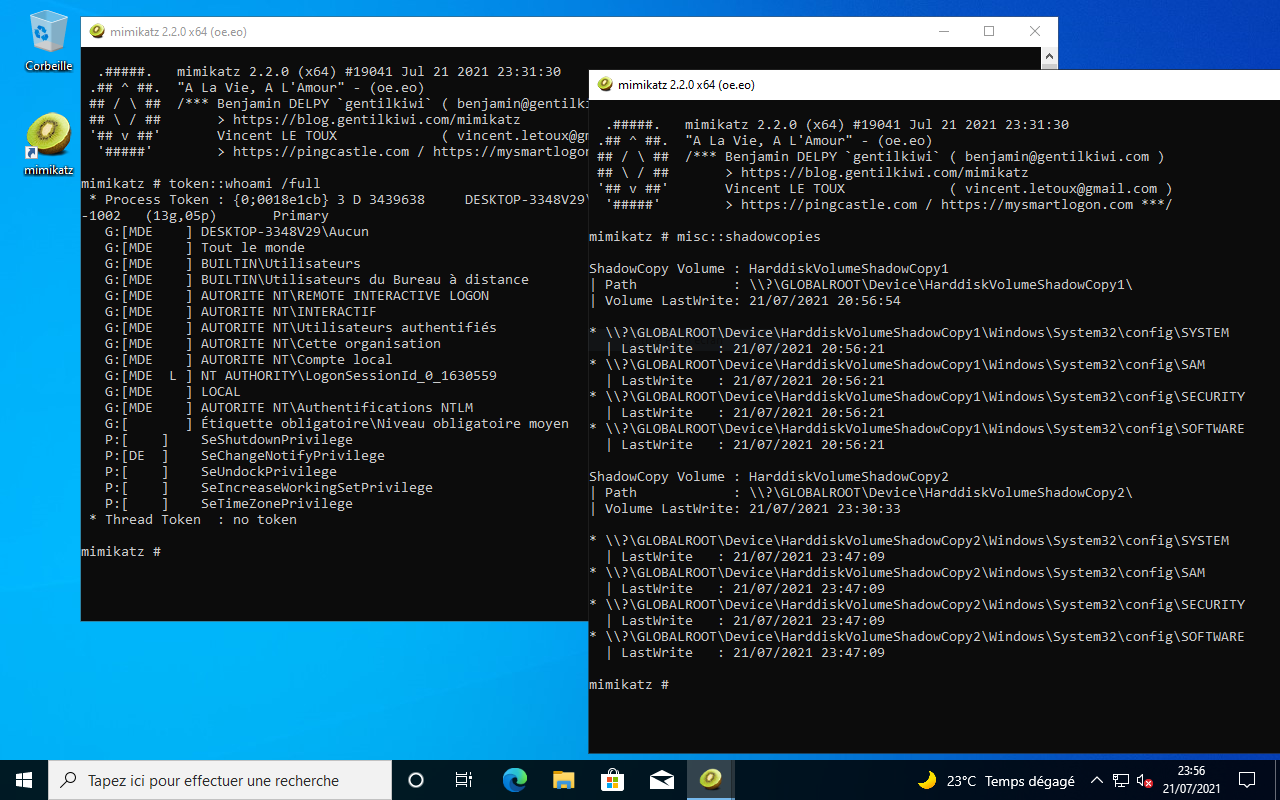
Task: Open File Explorer from the taskbar
Action: (x=563, y=780)
